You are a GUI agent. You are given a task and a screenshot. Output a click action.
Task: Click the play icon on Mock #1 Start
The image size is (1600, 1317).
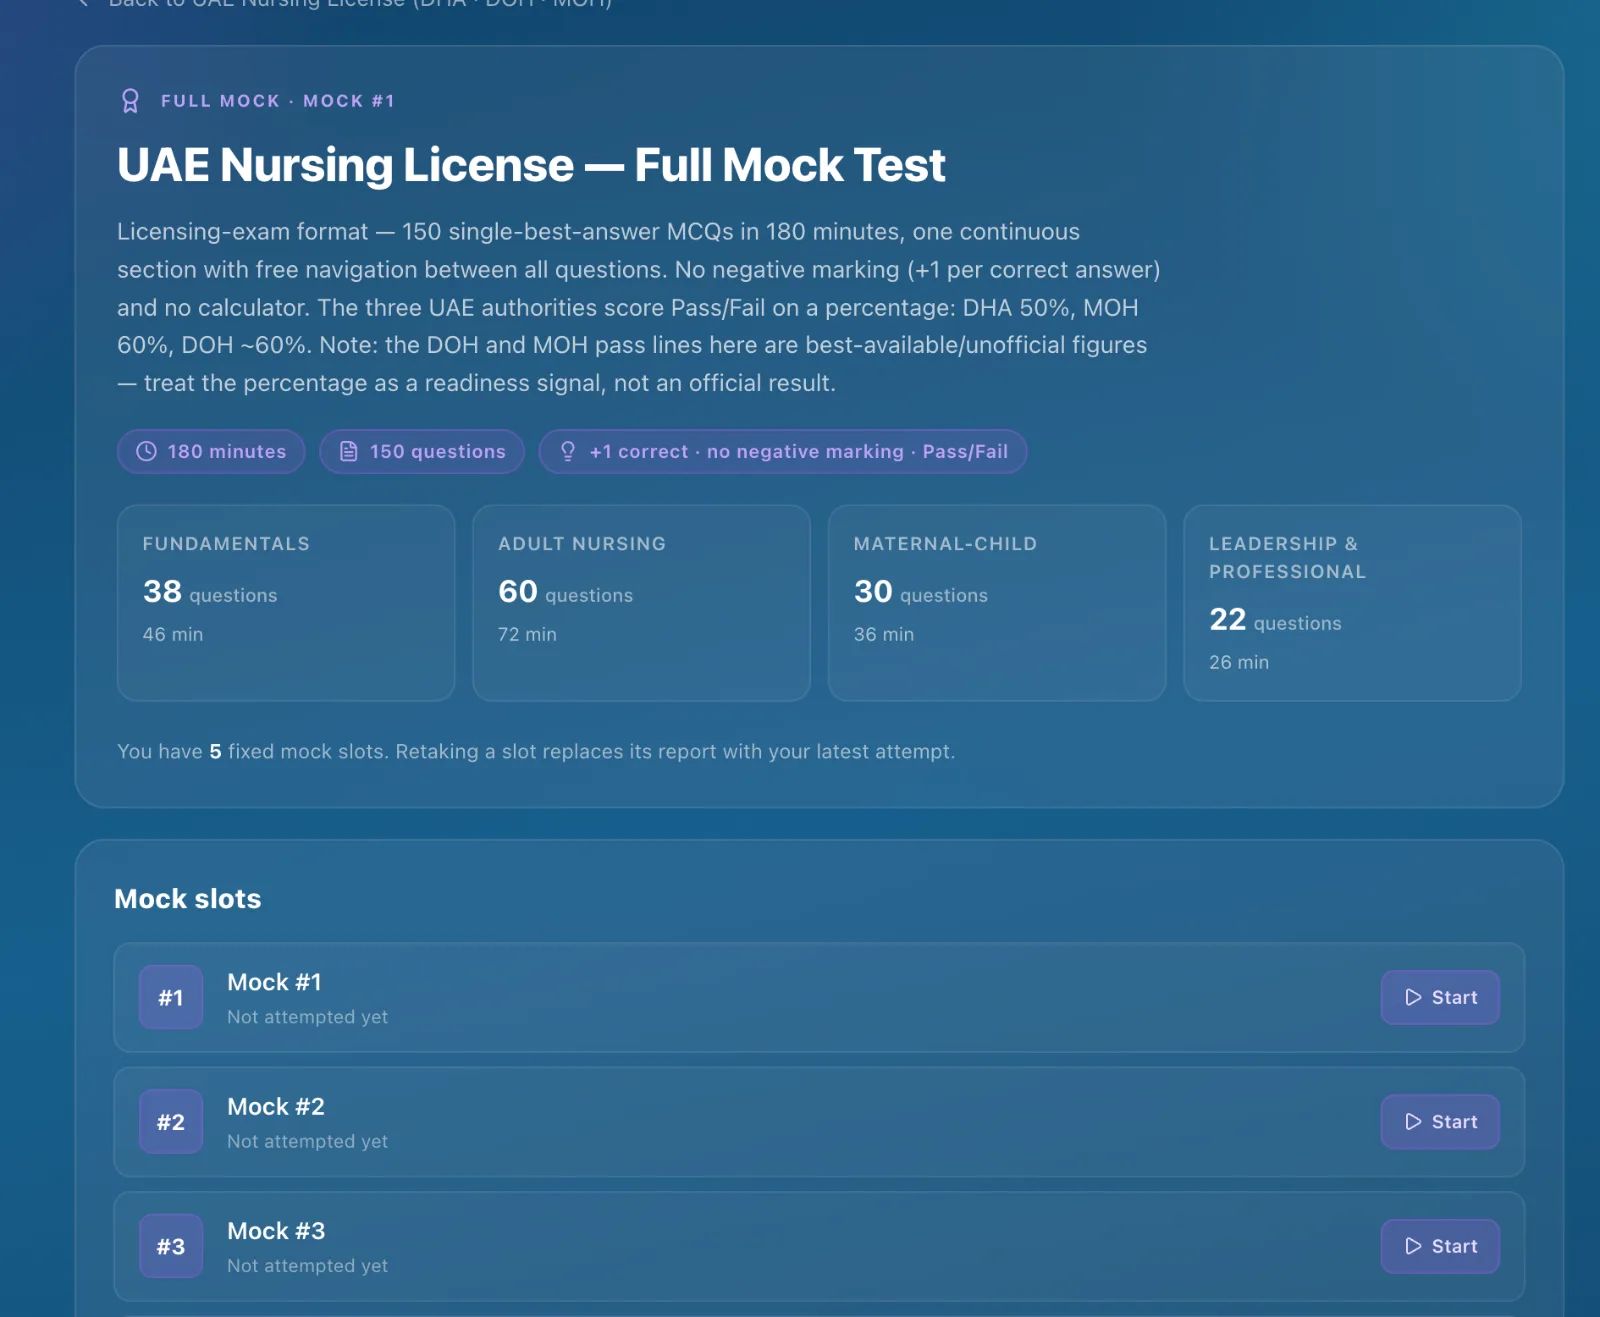(x=1413, y=997)
